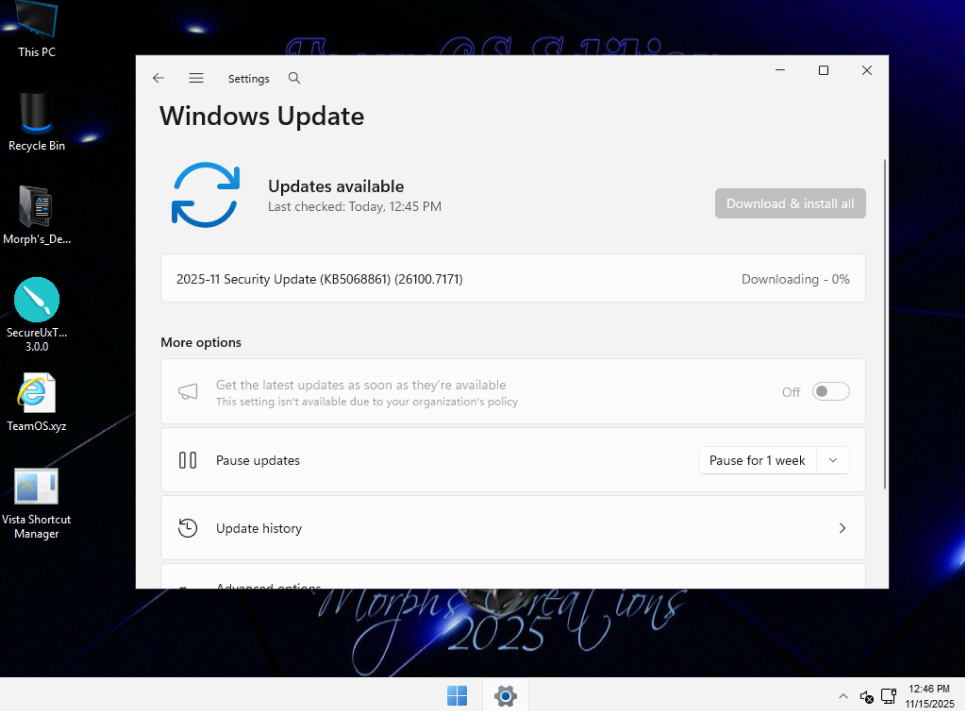Show hidden system tray icons
The width and height of the screenshot is (965, 711).
[842, 696]
